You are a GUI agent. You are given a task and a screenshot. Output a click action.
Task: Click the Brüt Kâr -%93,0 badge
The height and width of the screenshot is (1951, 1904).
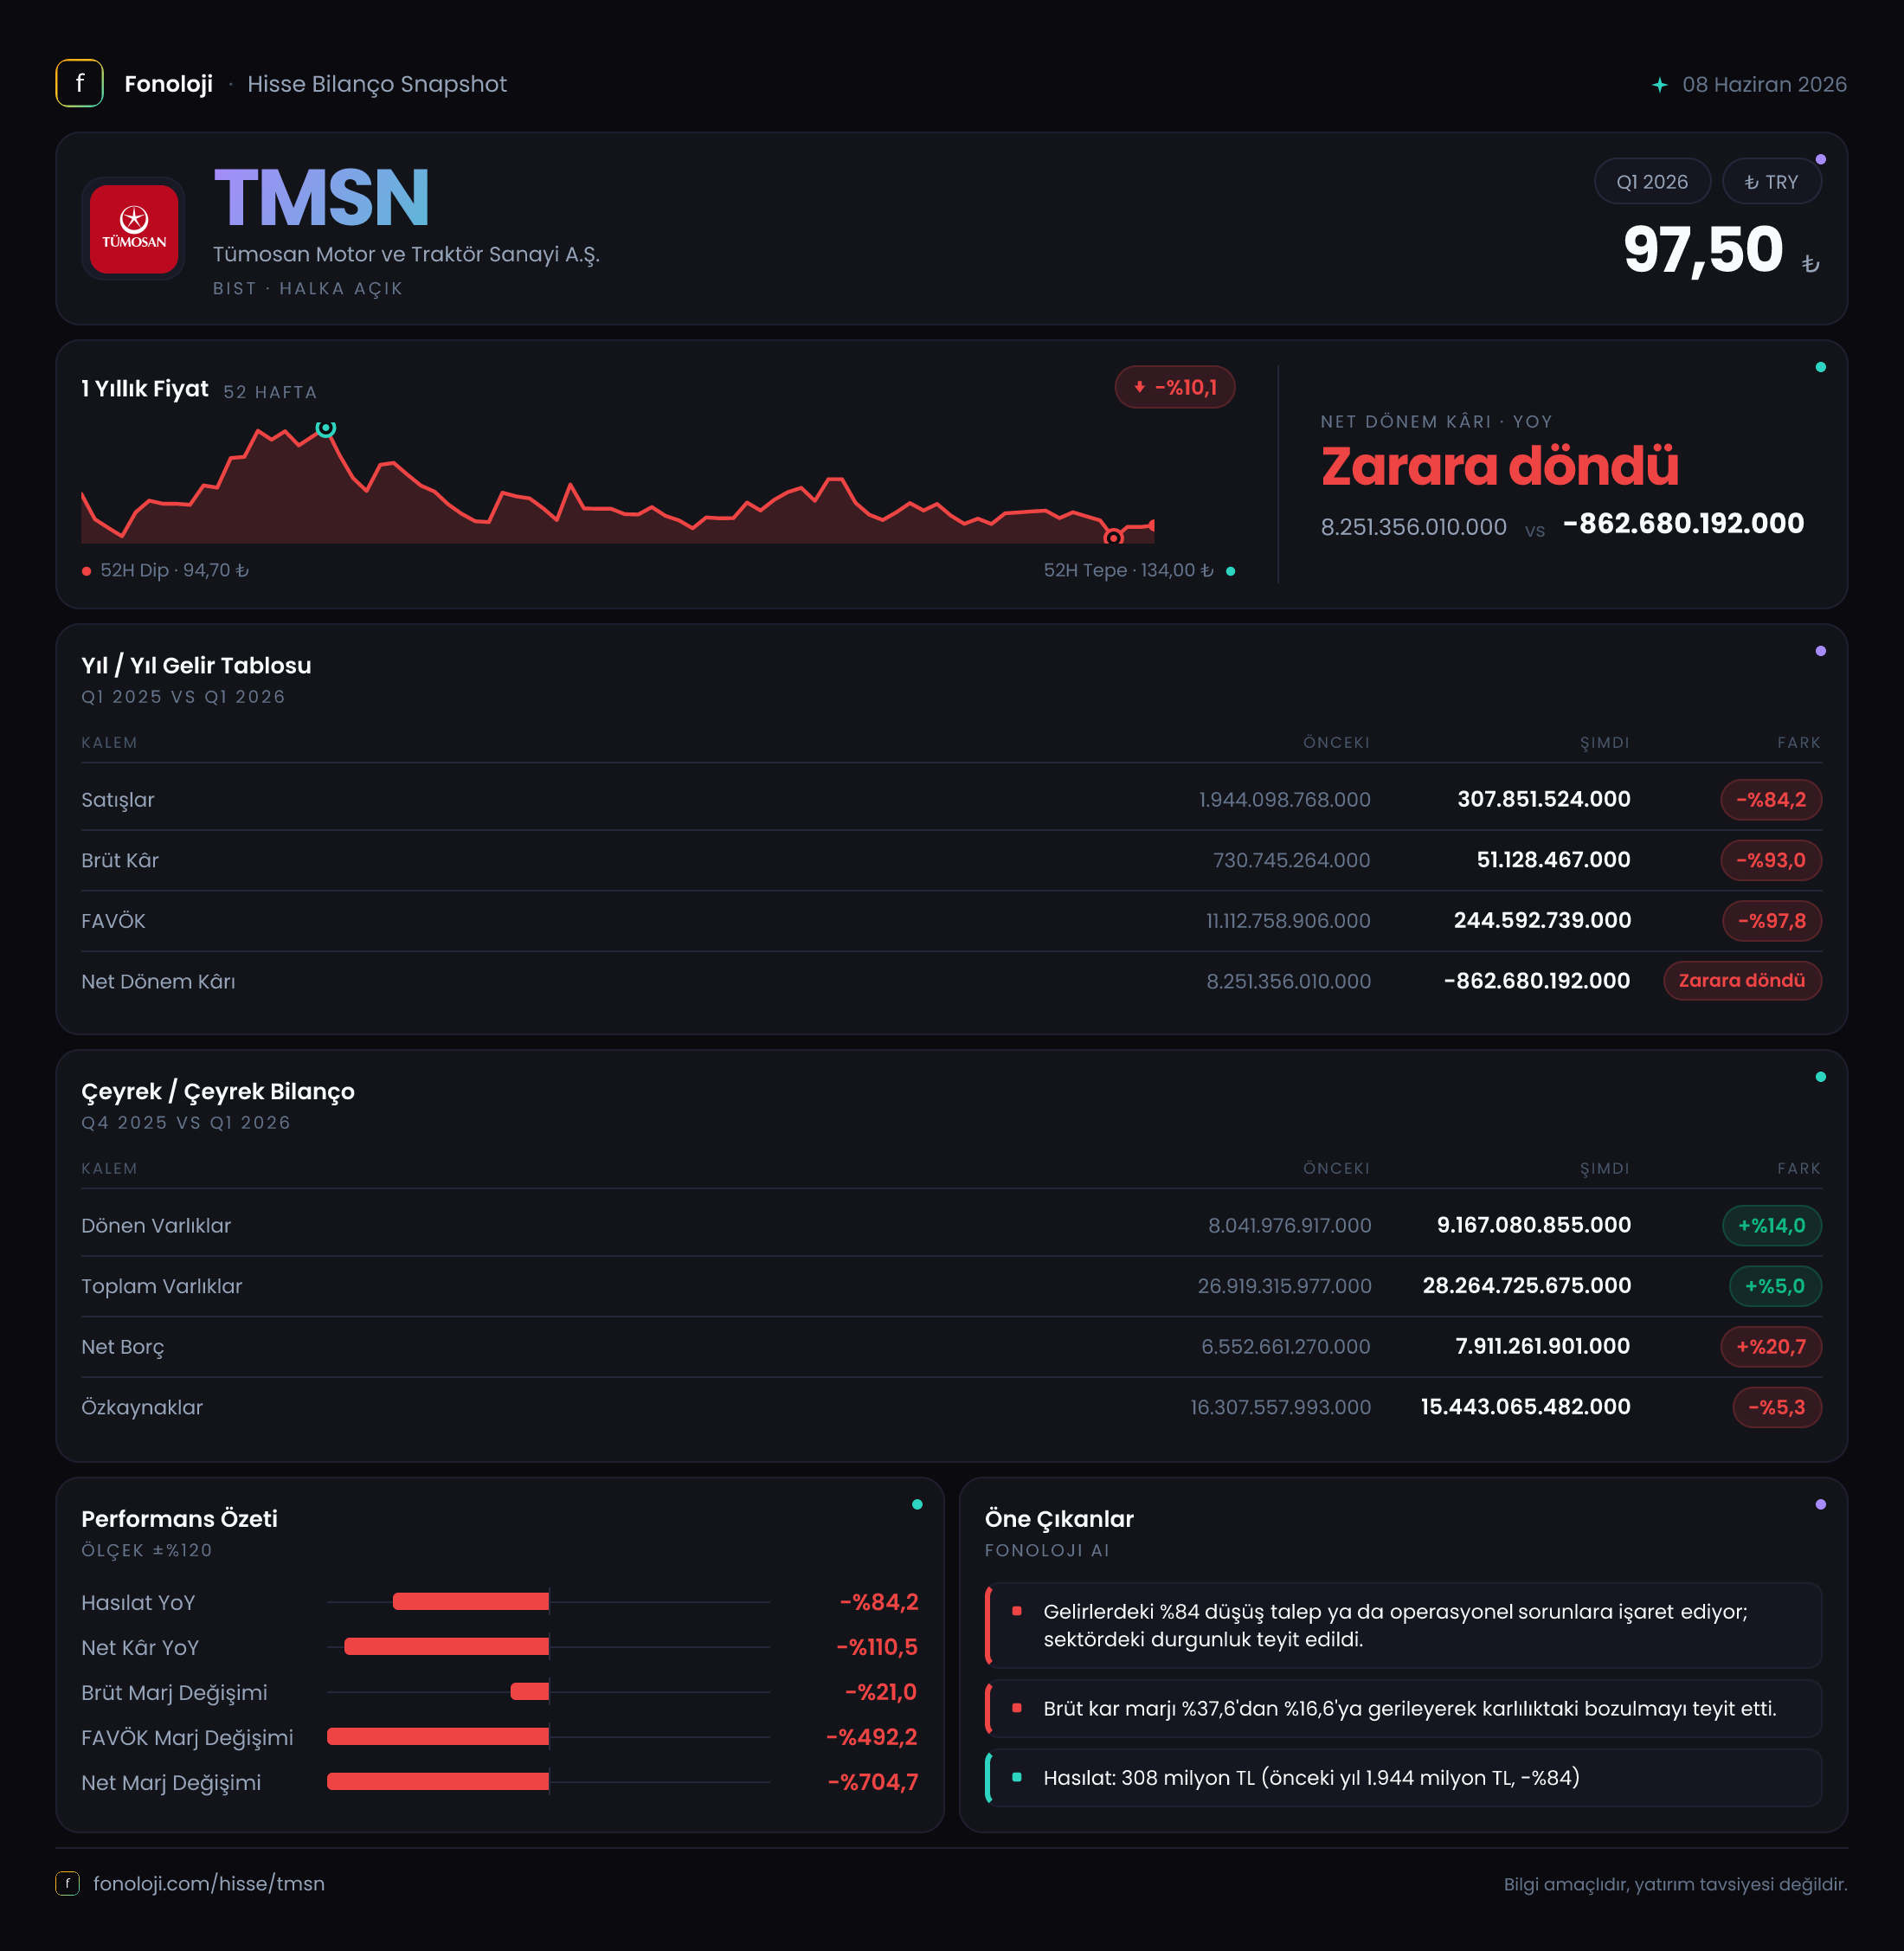point(1771,861)
